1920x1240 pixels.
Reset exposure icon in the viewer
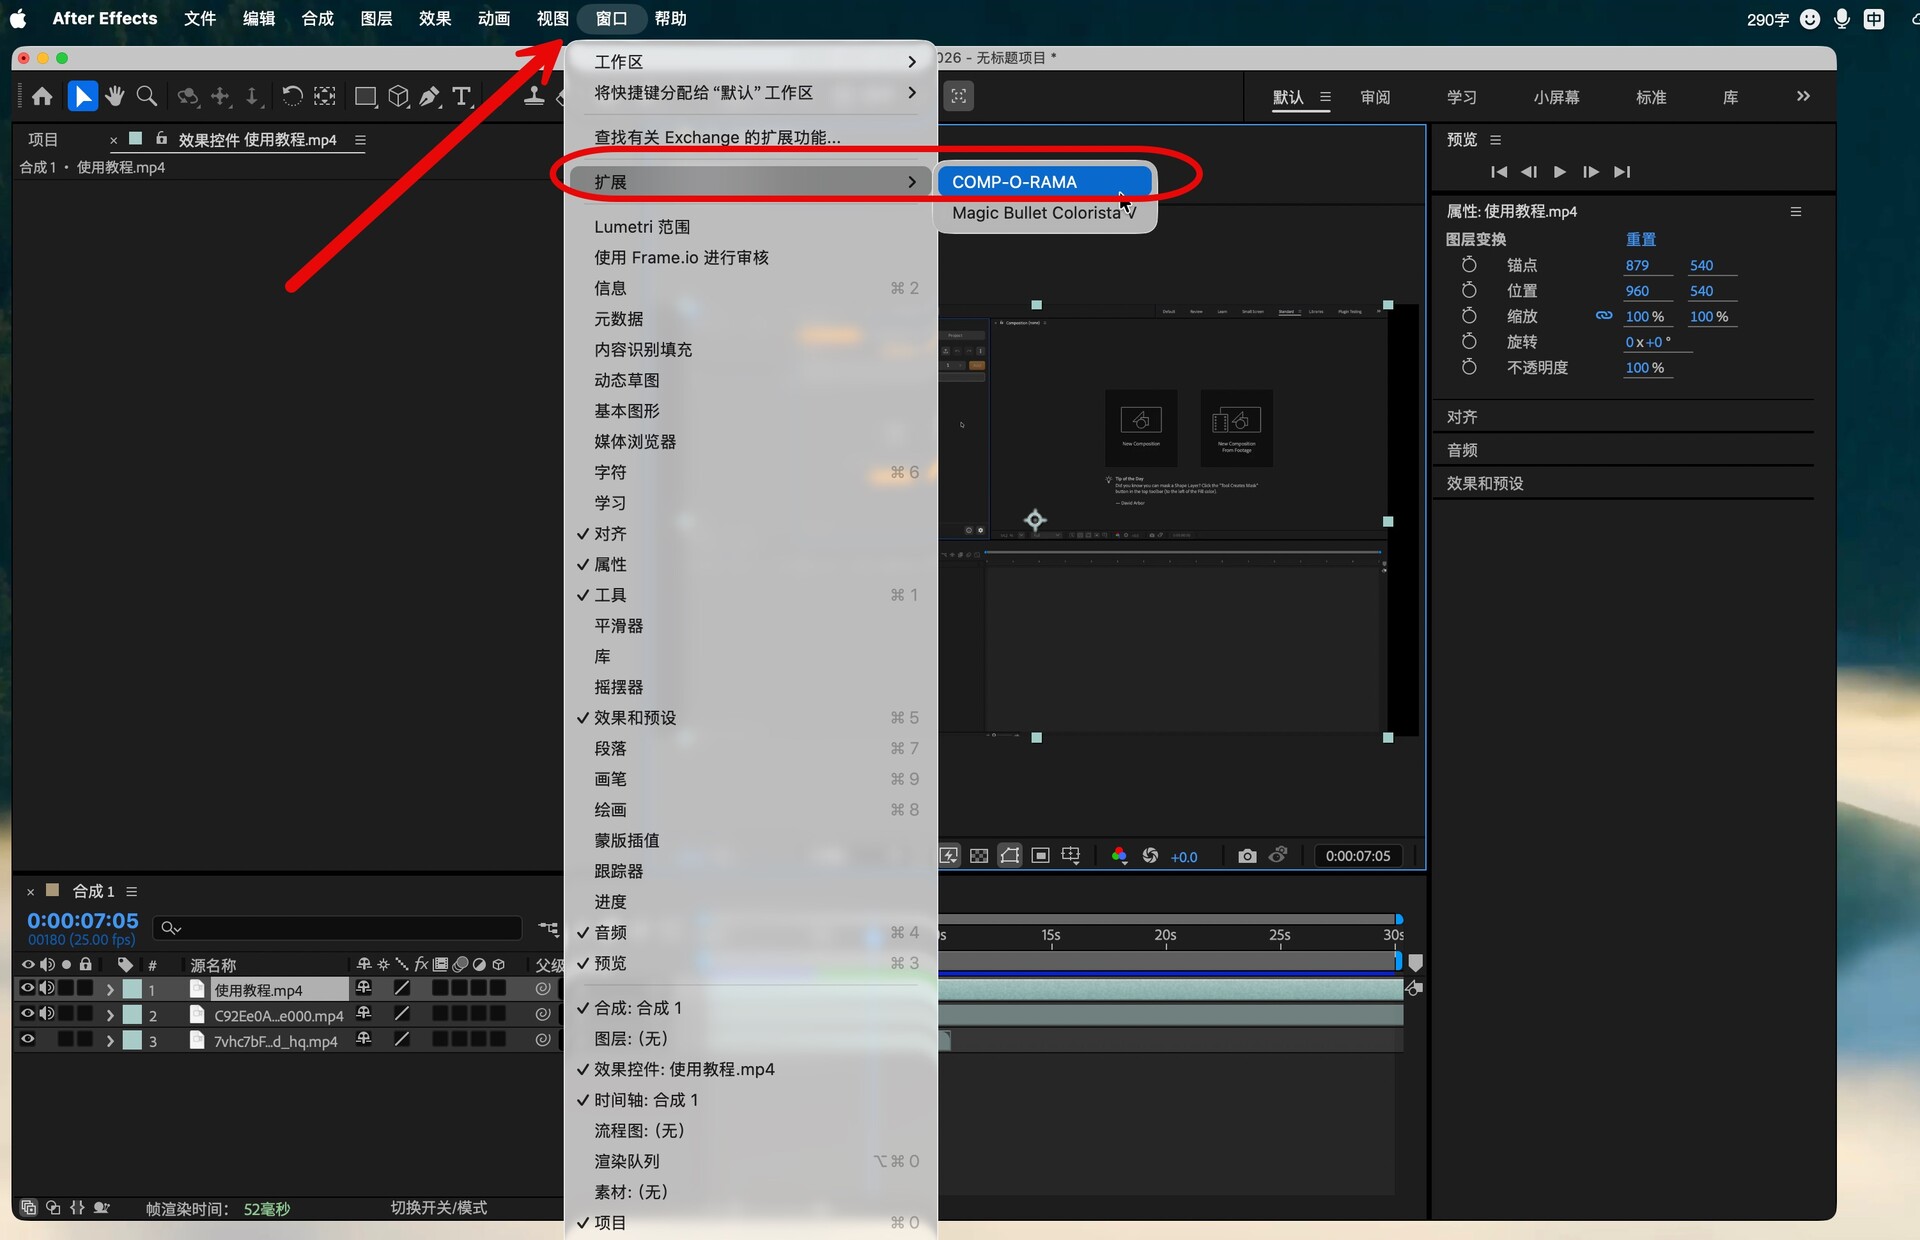point(1151,856)
